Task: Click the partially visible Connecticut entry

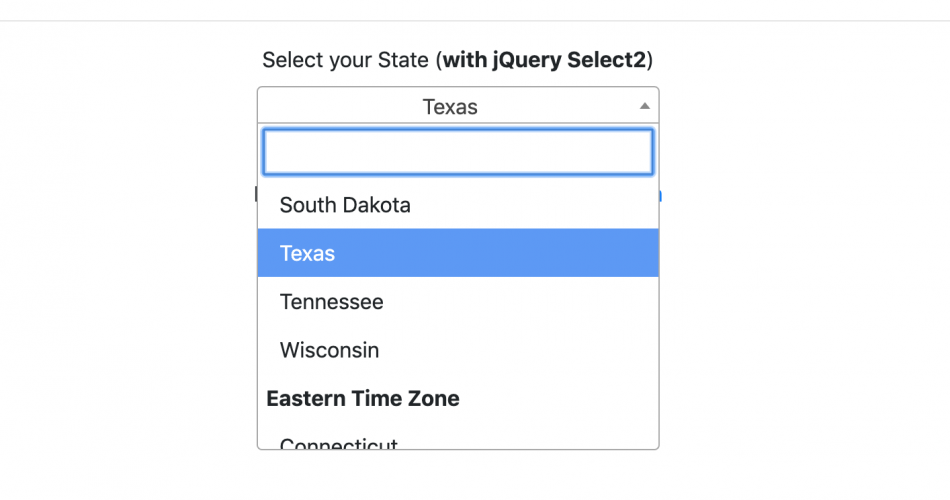Action: pos(339,443)
